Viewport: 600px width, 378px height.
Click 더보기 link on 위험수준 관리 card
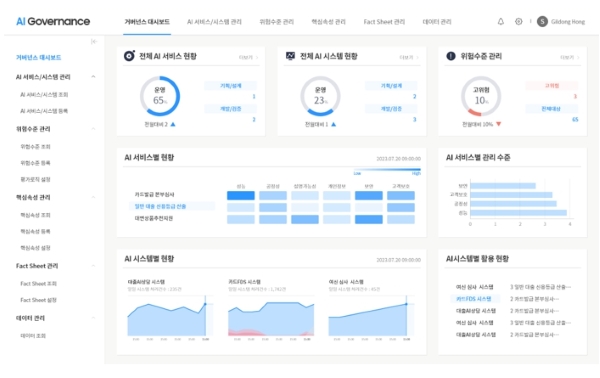(570, 57)
